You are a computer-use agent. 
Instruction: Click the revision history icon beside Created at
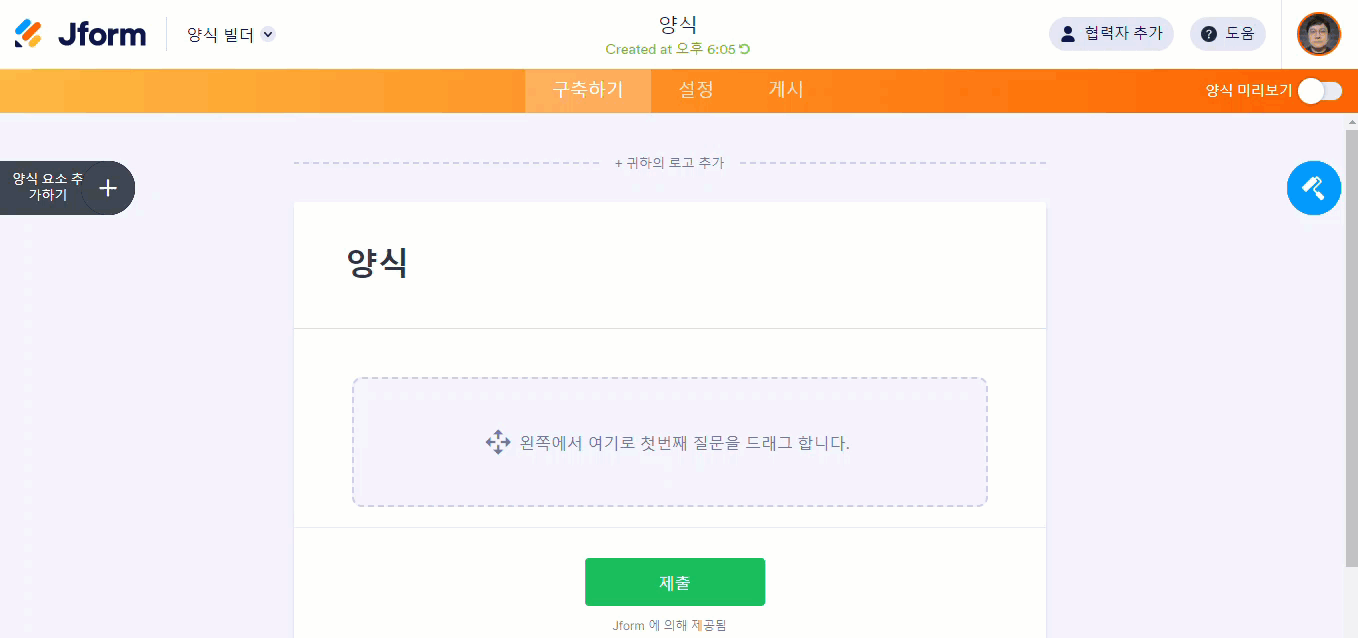[x=744, y=49]
